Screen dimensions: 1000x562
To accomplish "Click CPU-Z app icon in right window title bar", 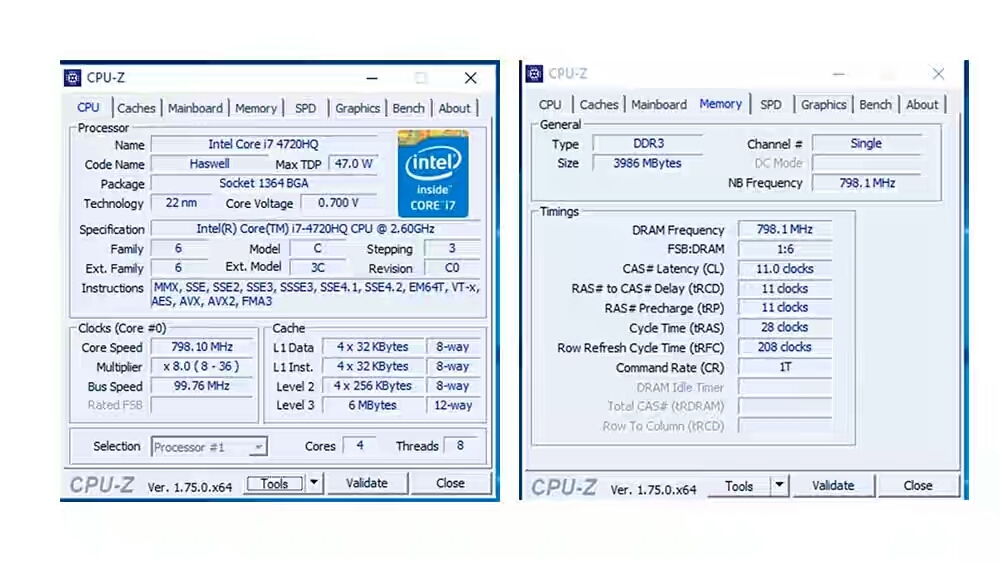I will pyautogui.click(x=534, y=74).
